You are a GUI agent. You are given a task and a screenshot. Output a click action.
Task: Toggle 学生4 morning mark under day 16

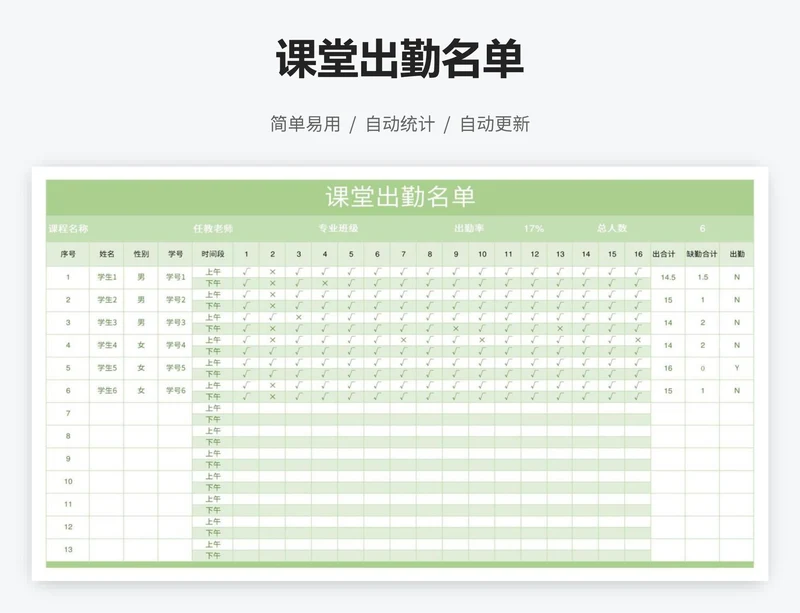tap(638, 339)
